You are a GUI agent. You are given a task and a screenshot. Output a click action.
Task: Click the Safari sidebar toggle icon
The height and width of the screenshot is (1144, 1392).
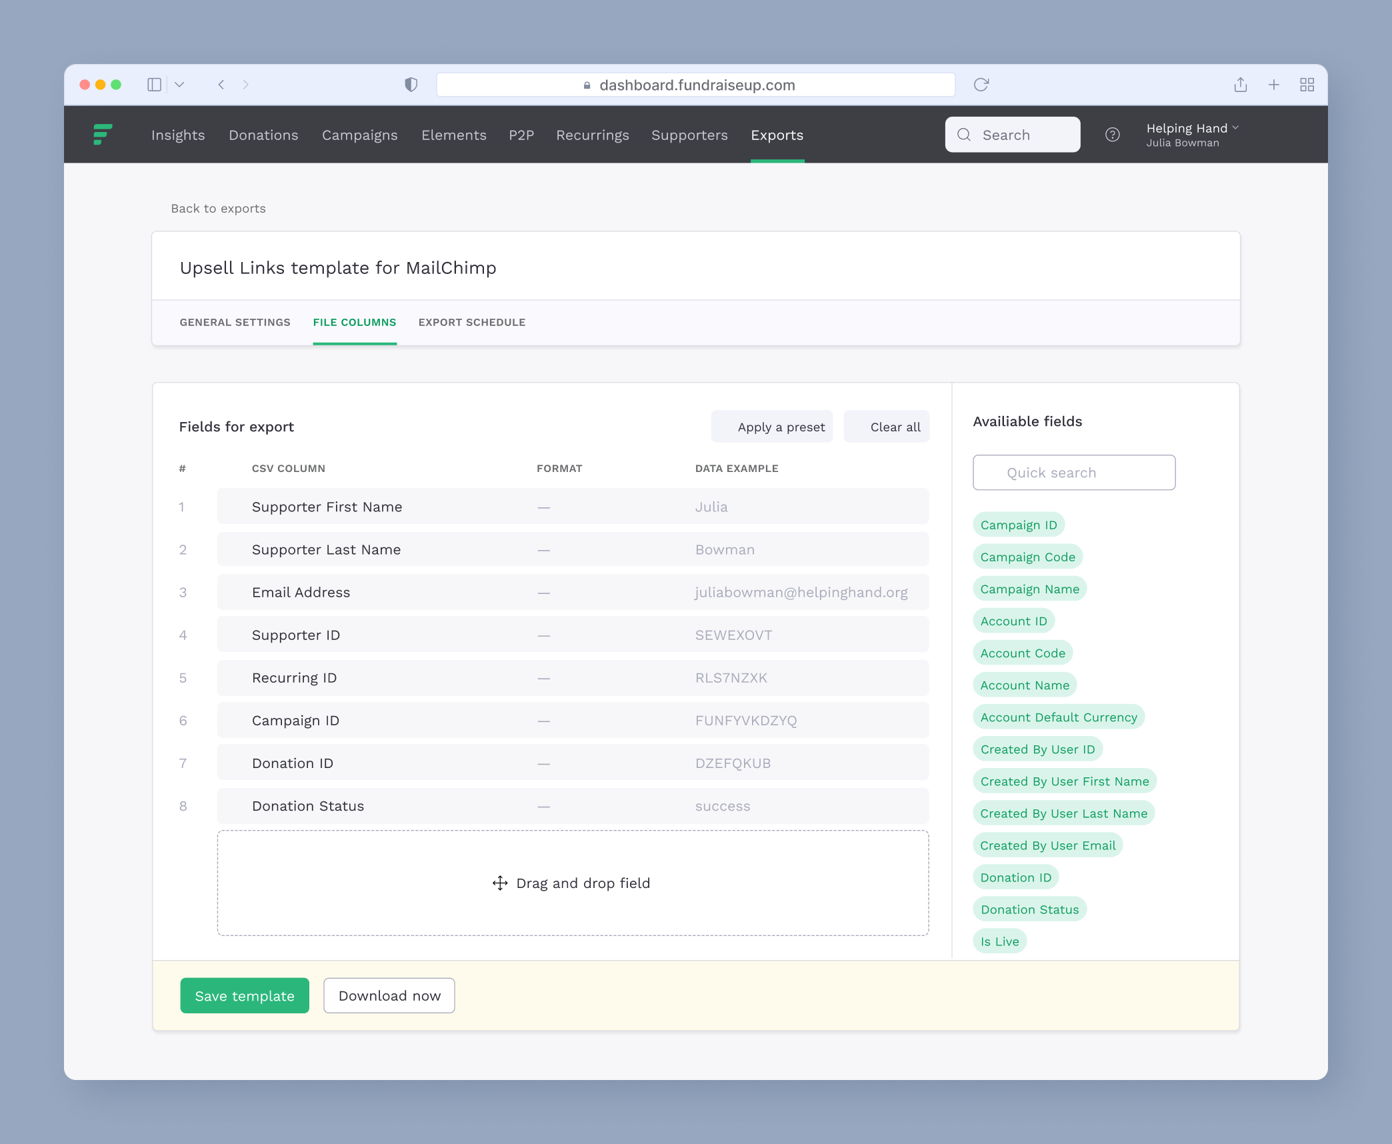[x=154, y=85]
